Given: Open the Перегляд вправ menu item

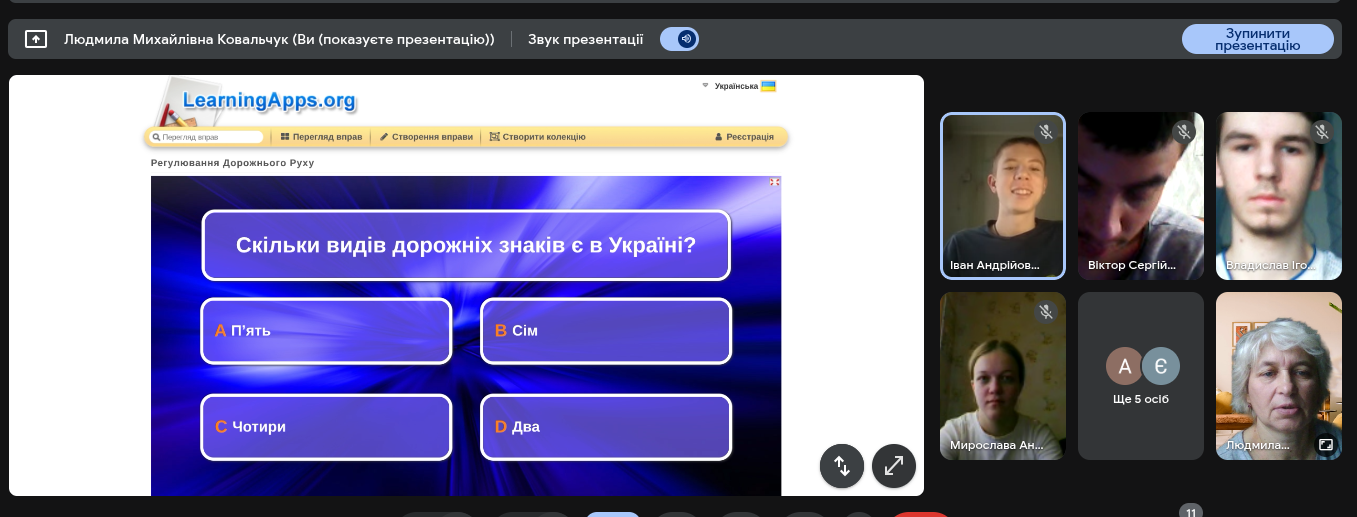Looking at the screenshot, I should [x=321, y=137].
